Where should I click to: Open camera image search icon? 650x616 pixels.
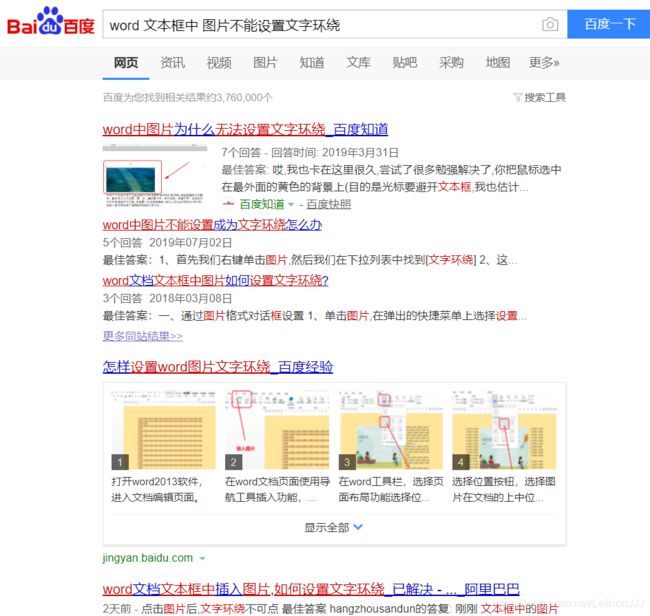coord(550,24)
